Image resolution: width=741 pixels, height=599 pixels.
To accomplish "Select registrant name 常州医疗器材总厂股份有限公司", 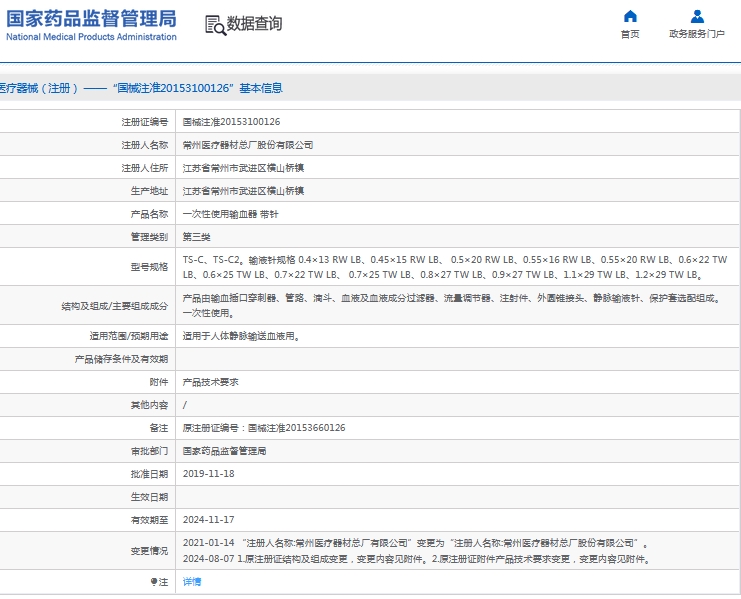I will click(x=248, y=145).
